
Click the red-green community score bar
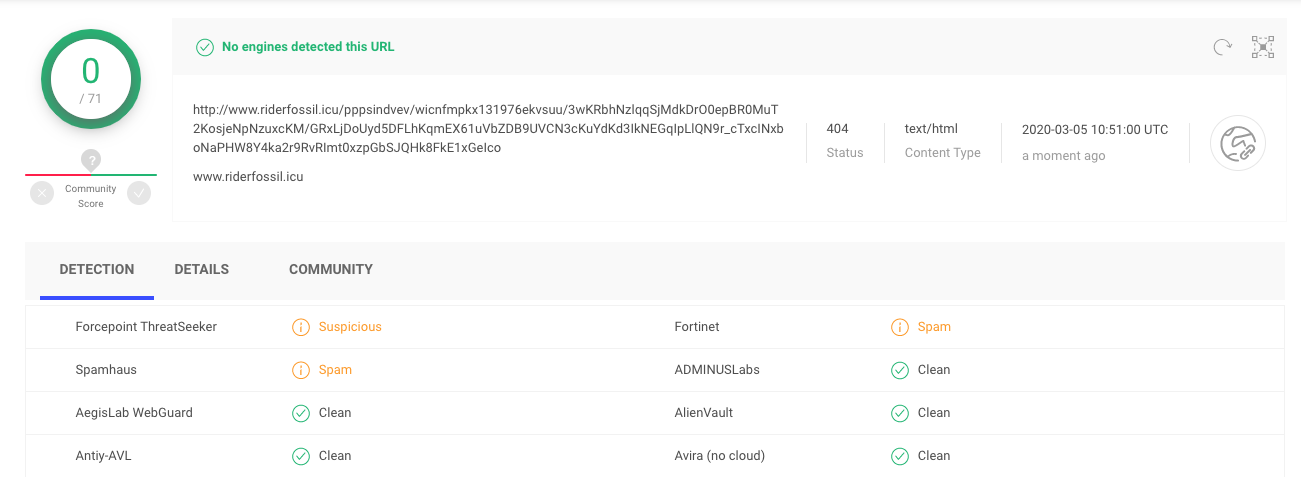click(91, 175)
